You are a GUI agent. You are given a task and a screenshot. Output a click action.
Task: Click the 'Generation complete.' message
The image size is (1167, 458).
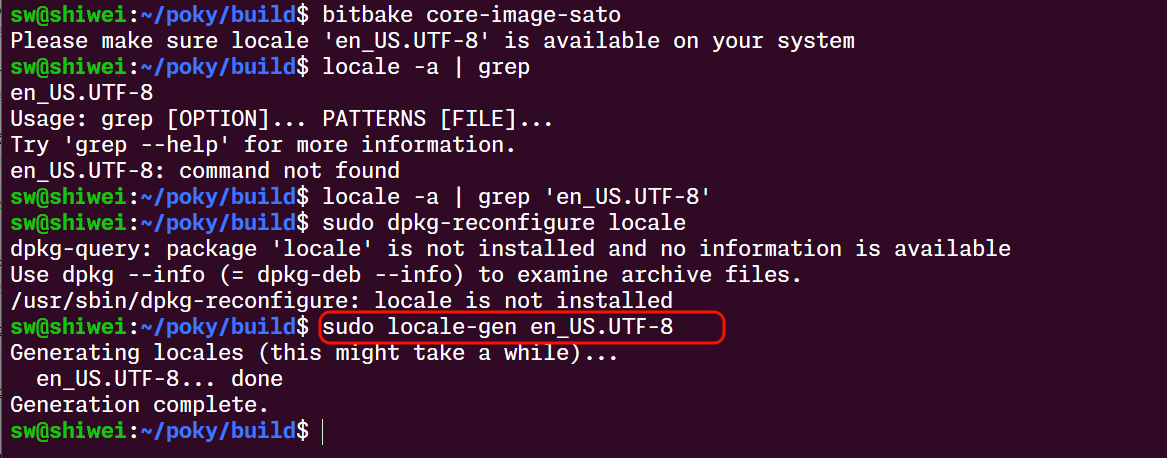point(140,405)
